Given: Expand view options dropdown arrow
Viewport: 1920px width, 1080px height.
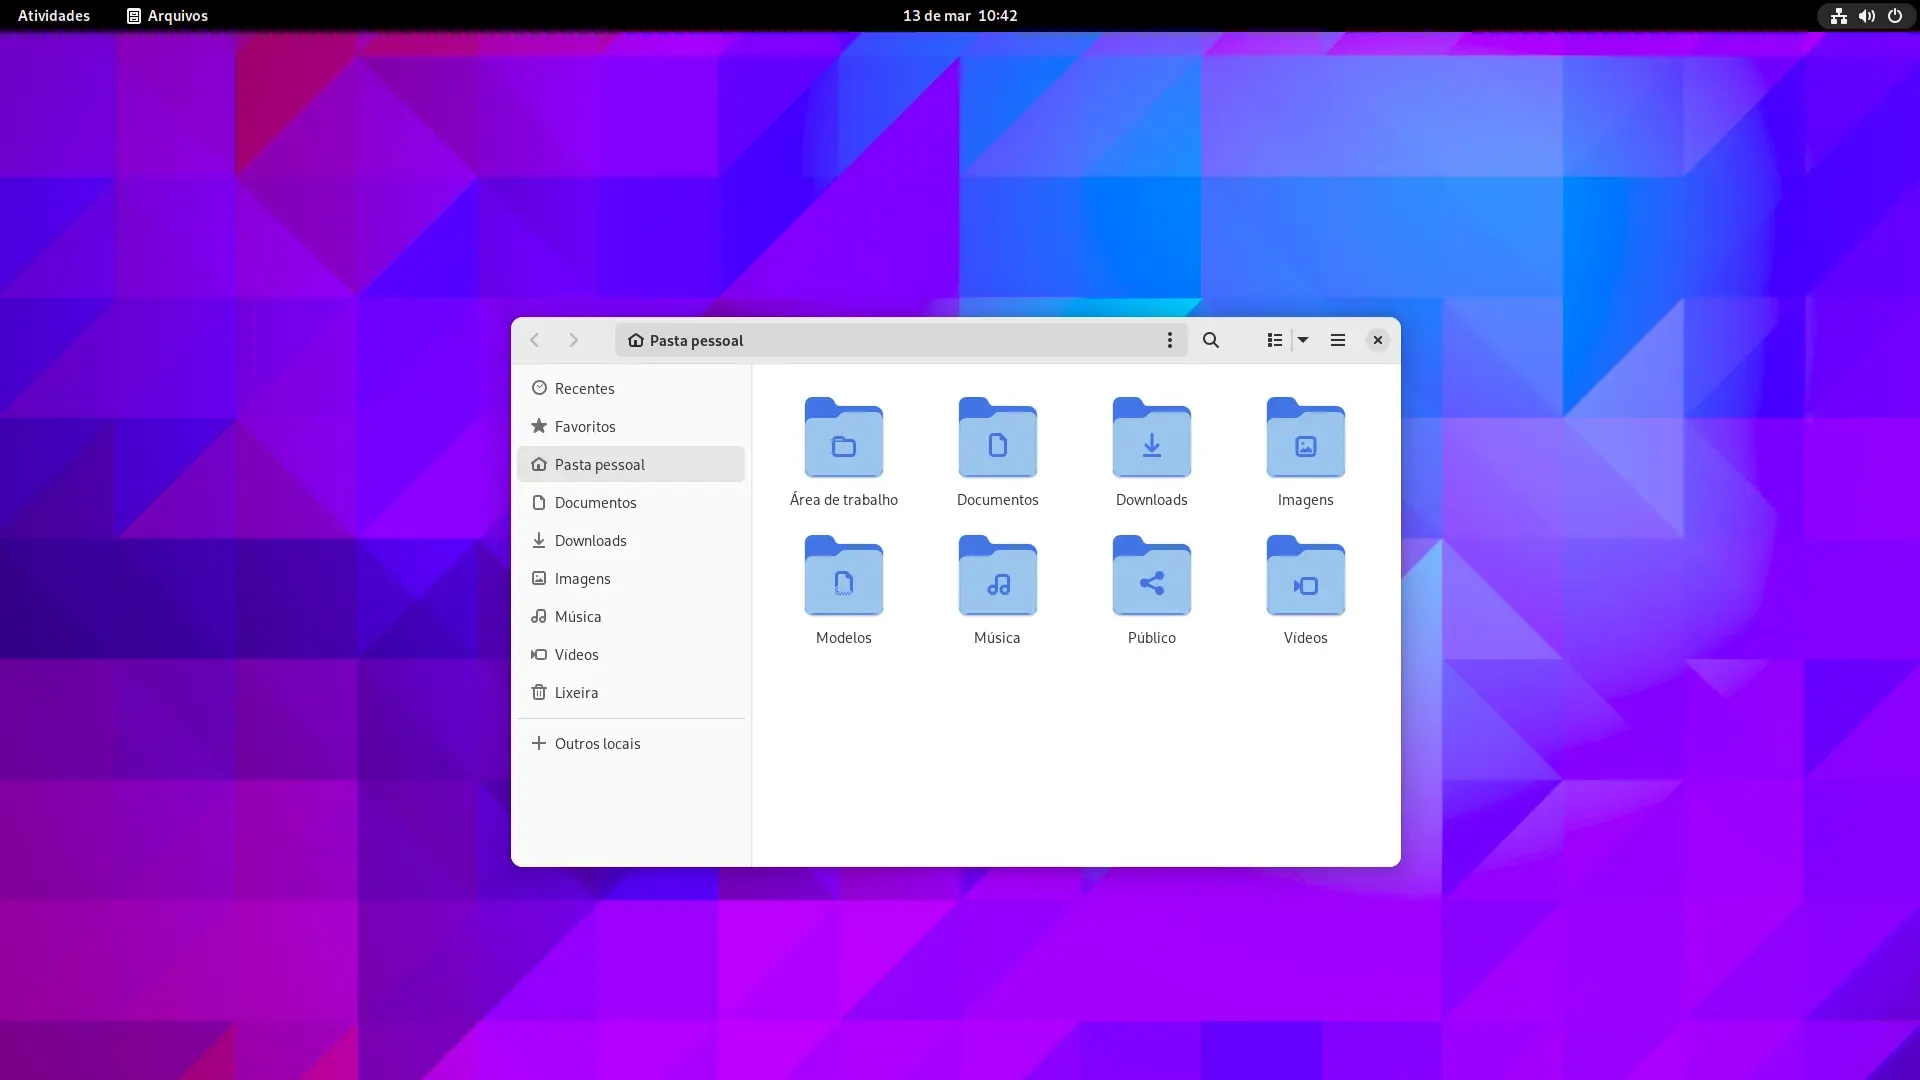Looking at the screenshot, I should [x=1303, y=340].
